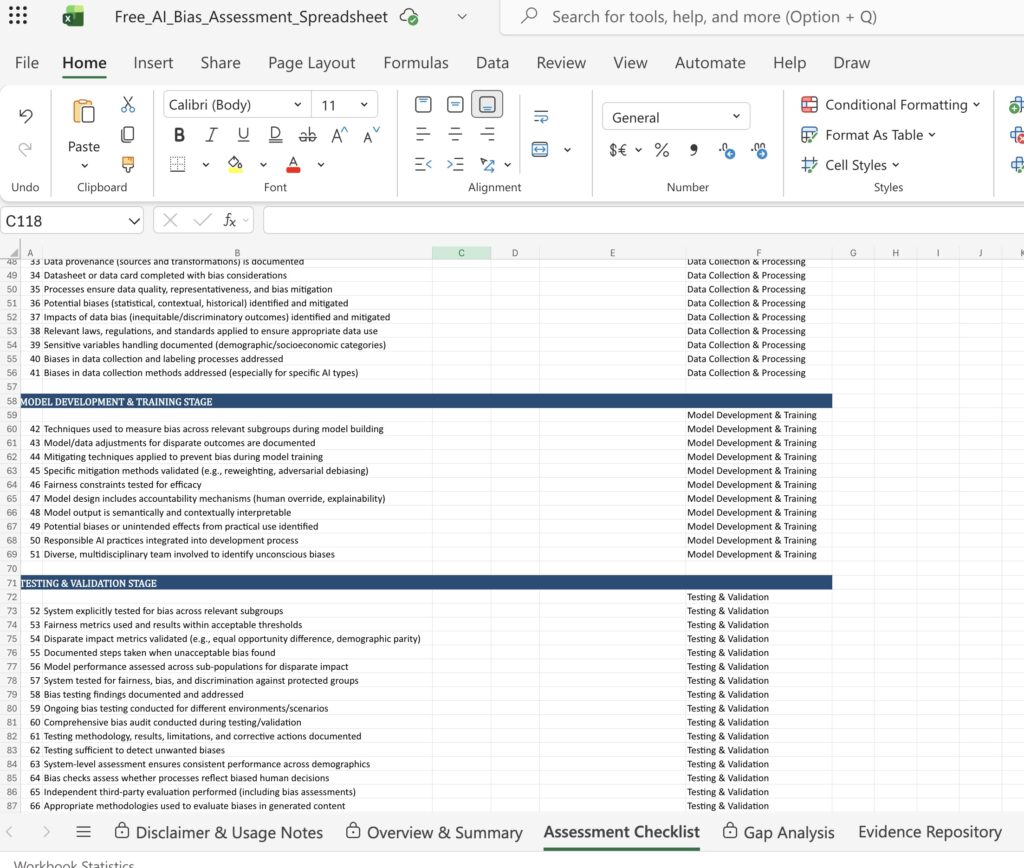Expand the Fill Color dropdown arrow

[262, 165]
